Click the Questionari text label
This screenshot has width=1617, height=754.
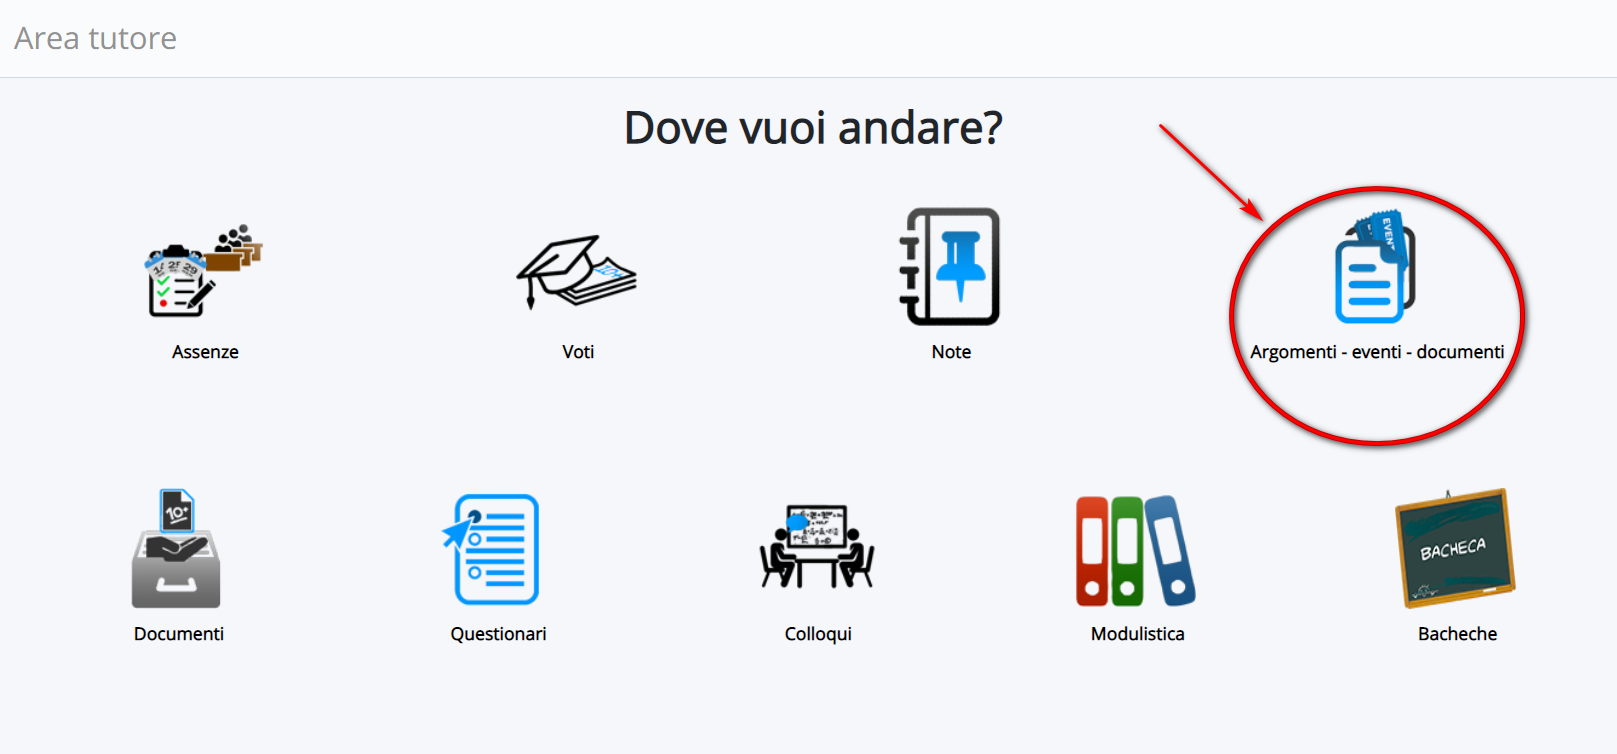pos(498,634)
